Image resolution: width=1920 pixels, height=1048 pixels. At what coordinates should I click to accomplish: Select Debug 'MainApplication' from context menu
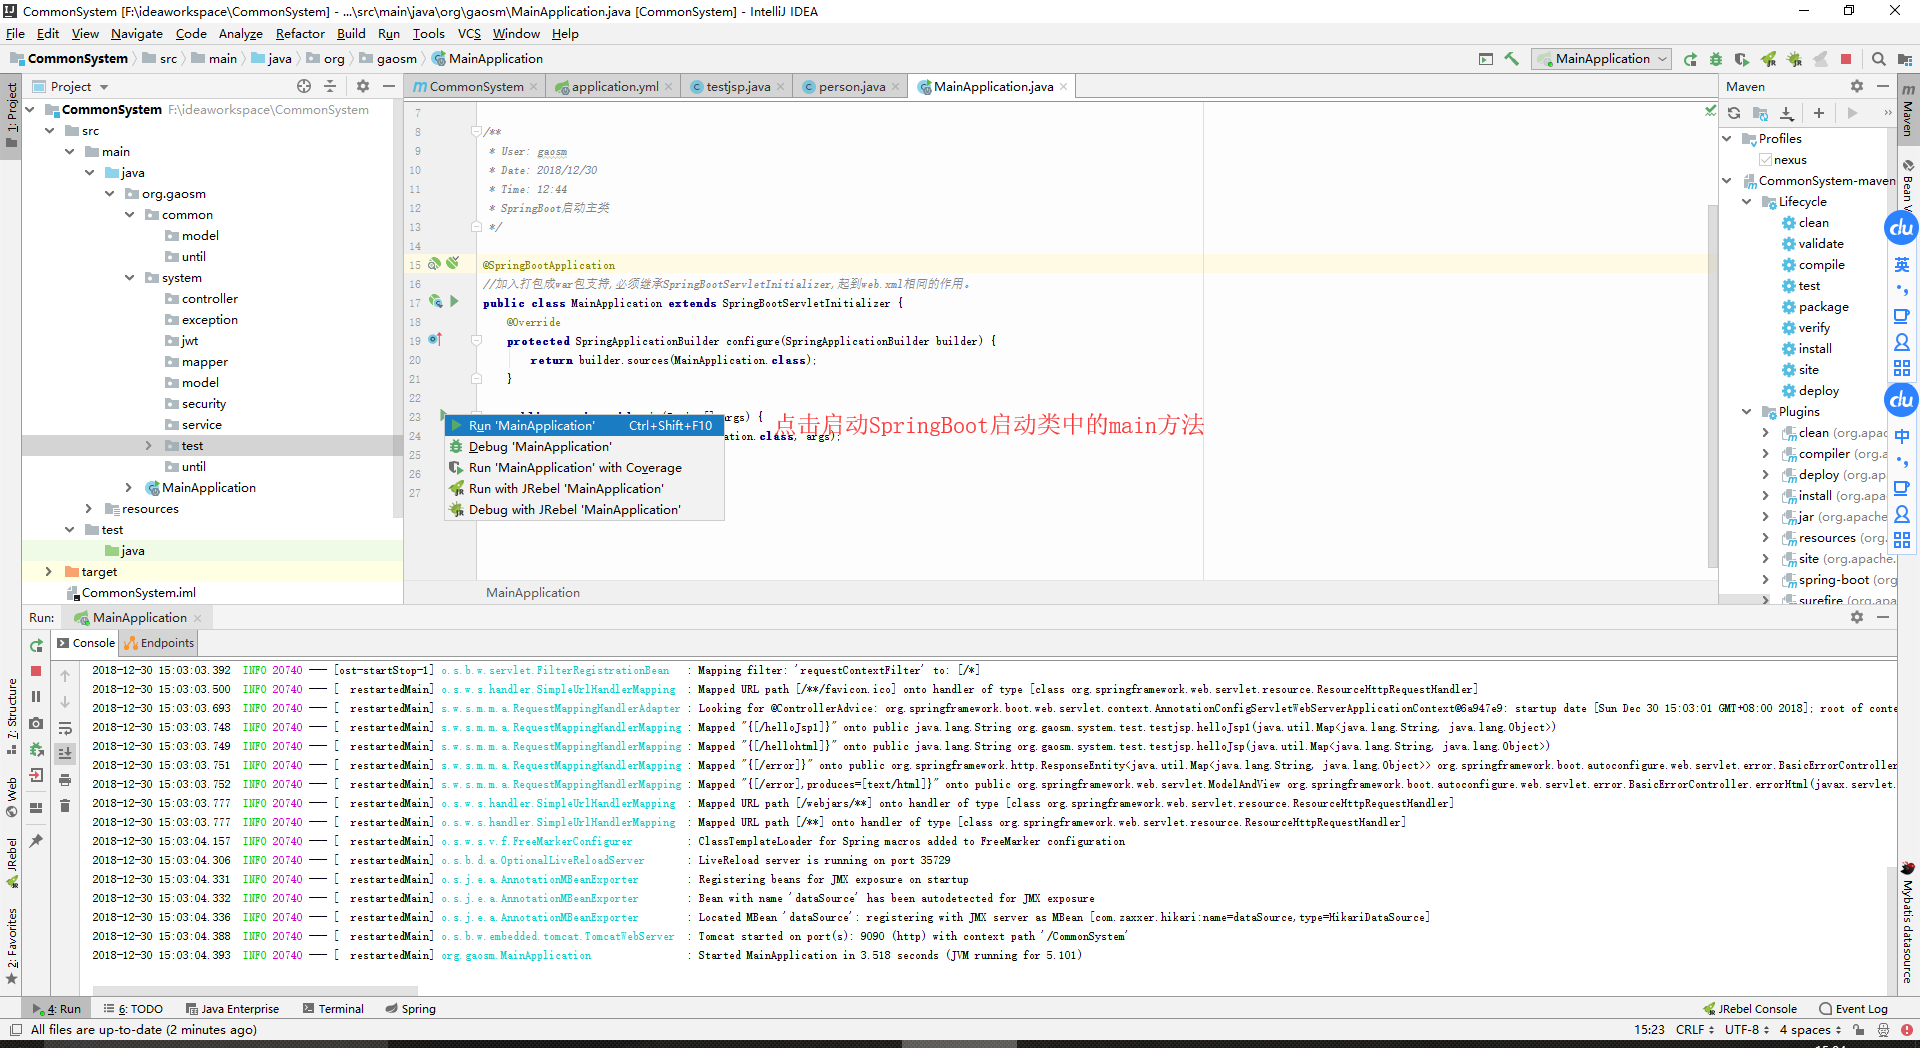point(584,447)
